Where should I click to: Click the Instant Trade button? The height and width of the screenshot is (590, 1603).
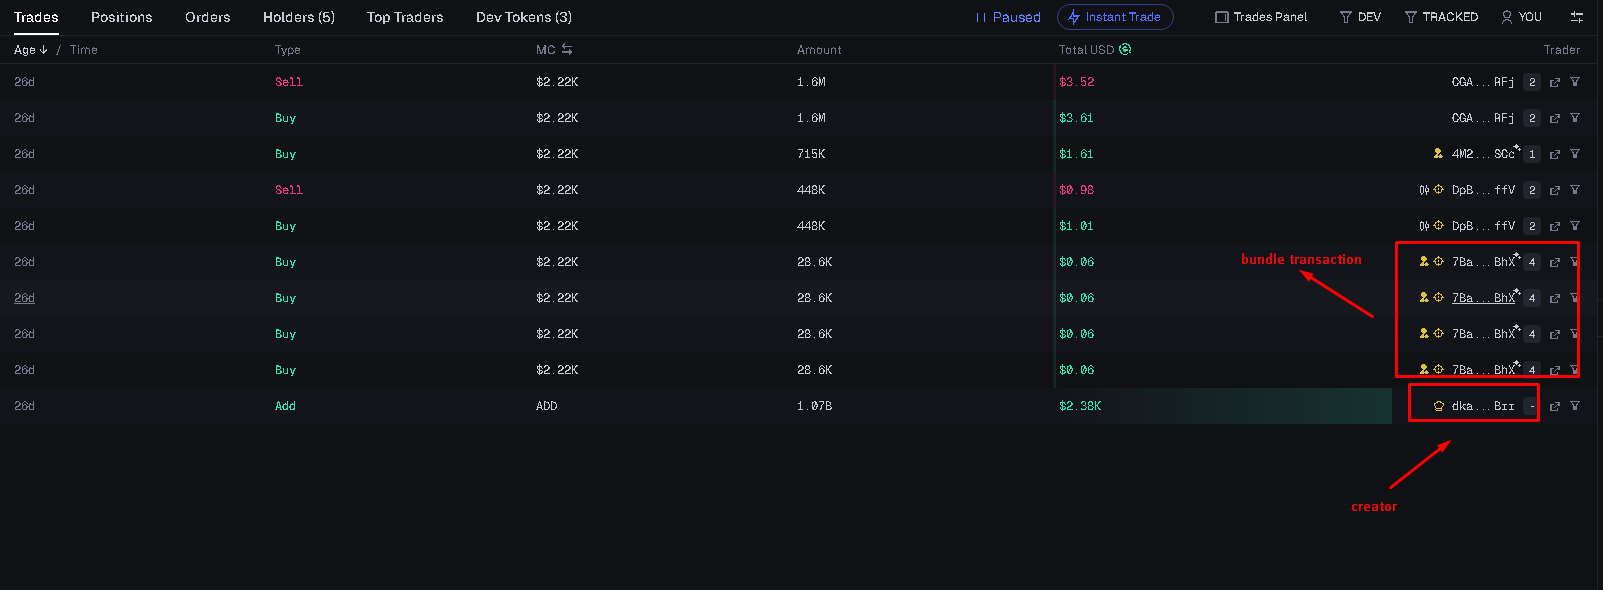(1115, 17)
